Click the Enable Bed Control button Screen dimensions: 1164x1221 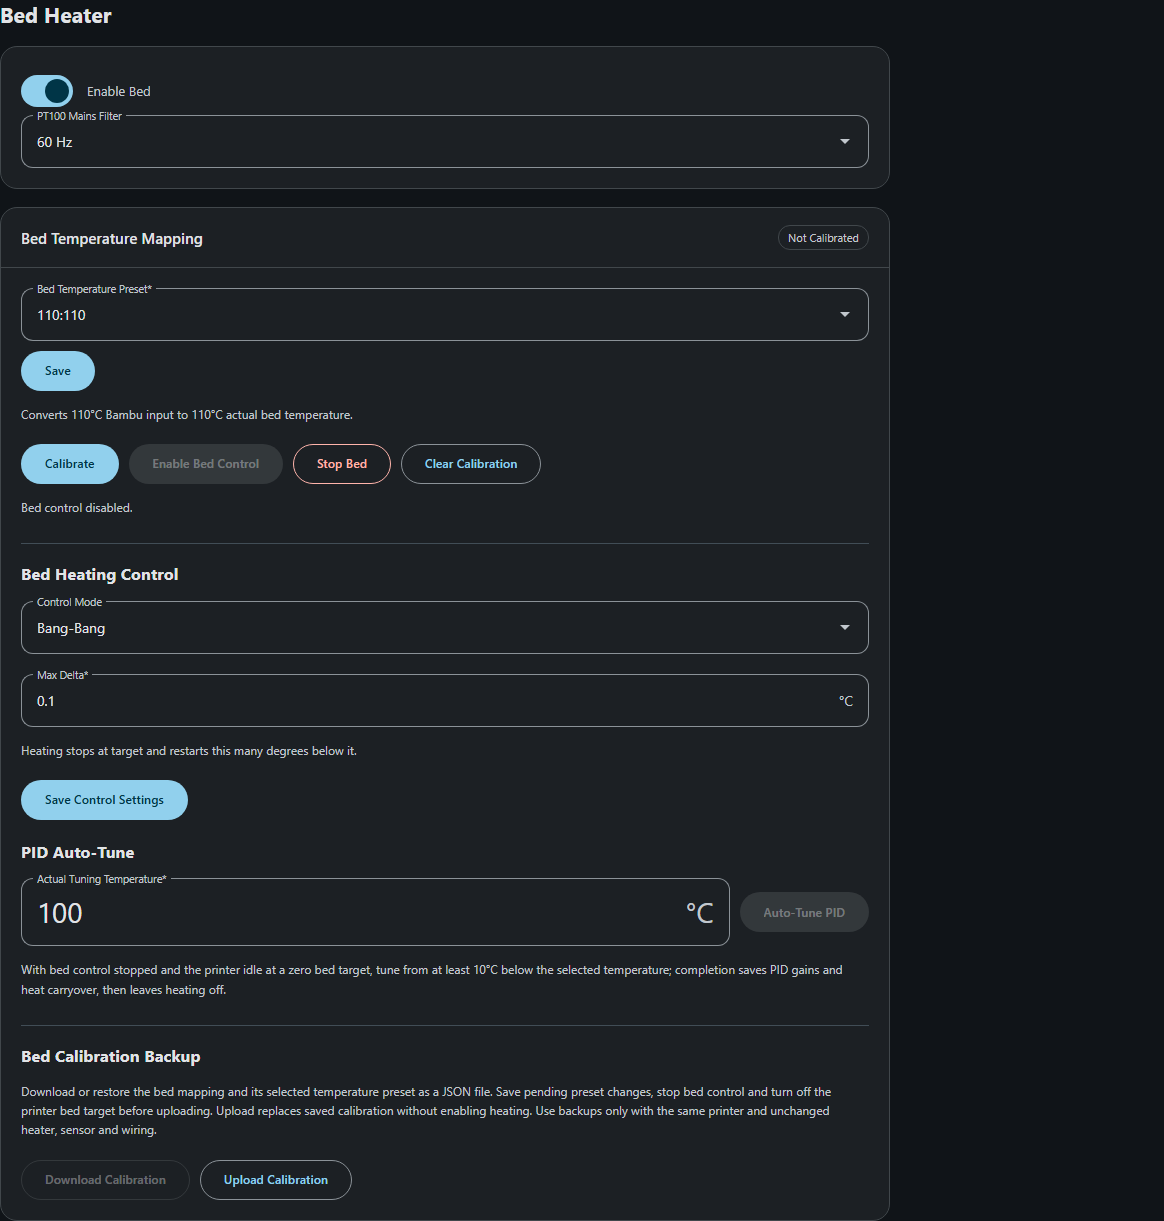tap(206, 464)
